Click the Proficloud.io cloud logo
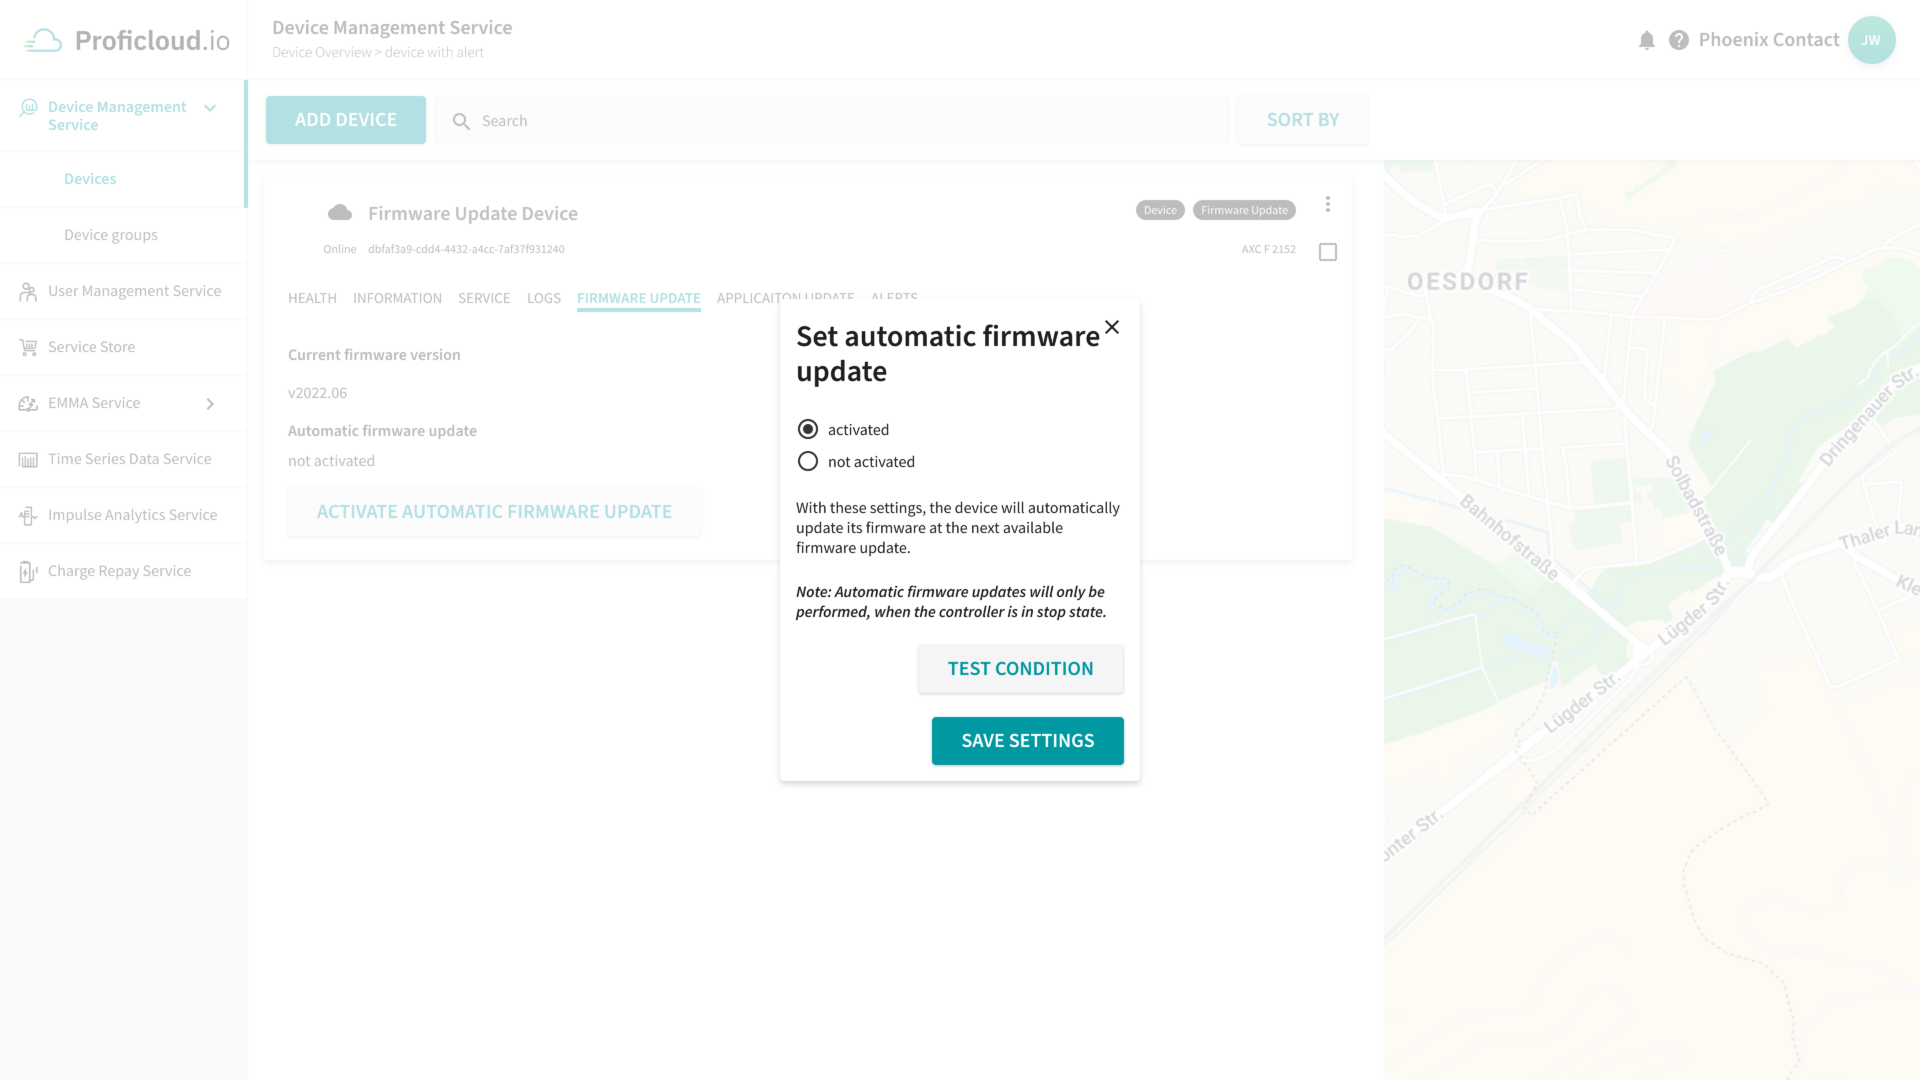Image resolution: width=1920 pixels, height=1080 pixels. point(44,40)
